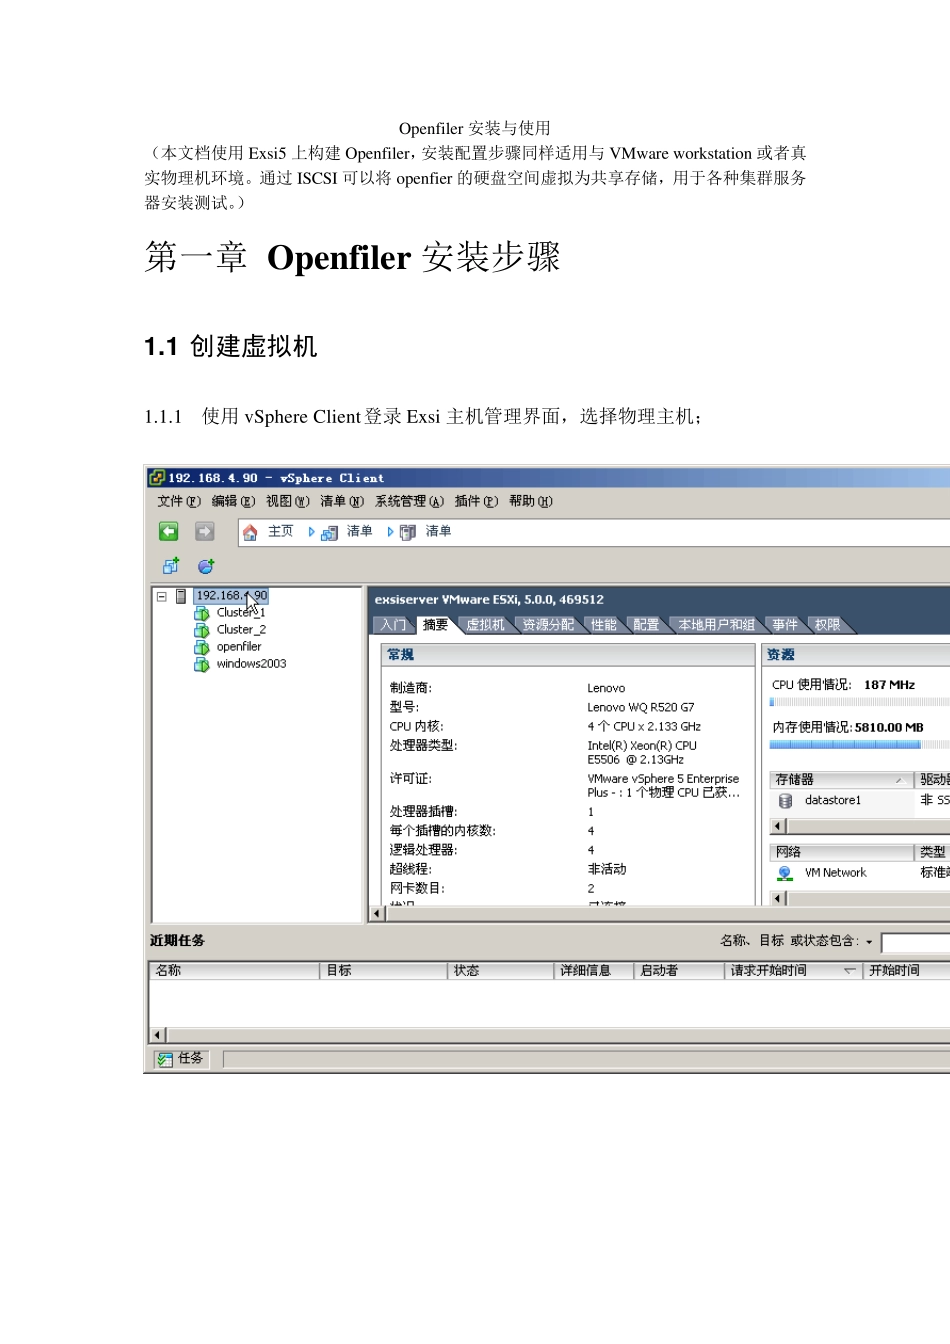This screenshot has width=950, height=1344.
Task: Click the host server icon for 192.168.4.90
Action: pyautogui.click(x=181, y=596)
